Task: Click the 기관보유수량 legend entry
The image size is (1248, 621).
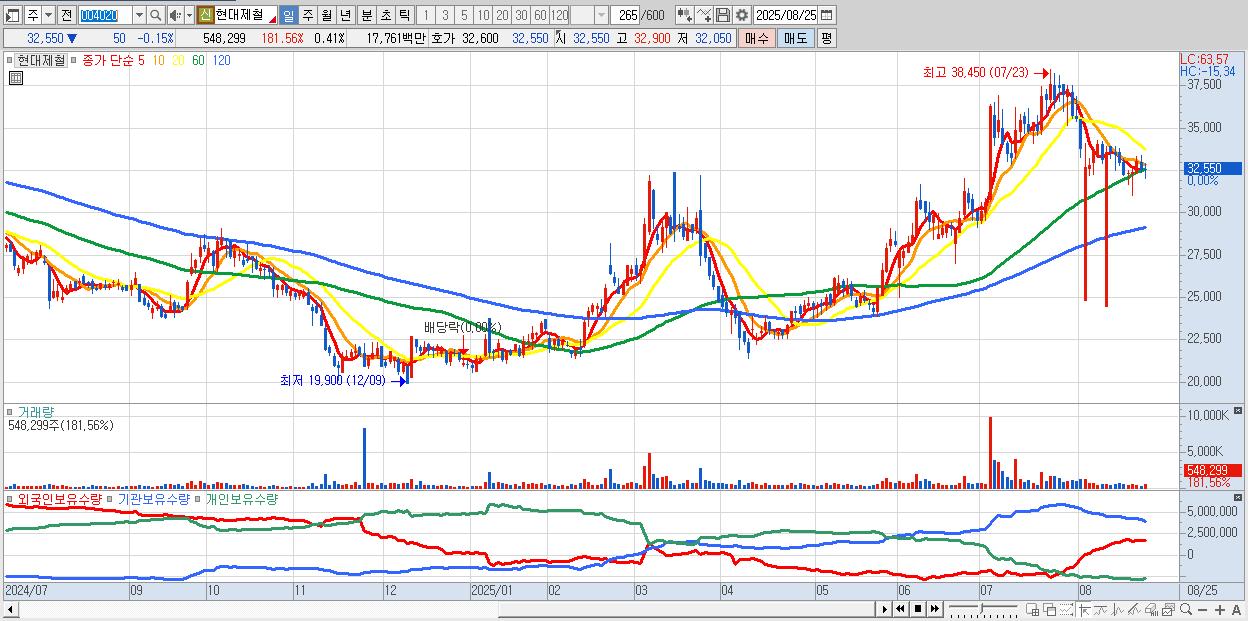Action: 154,498
